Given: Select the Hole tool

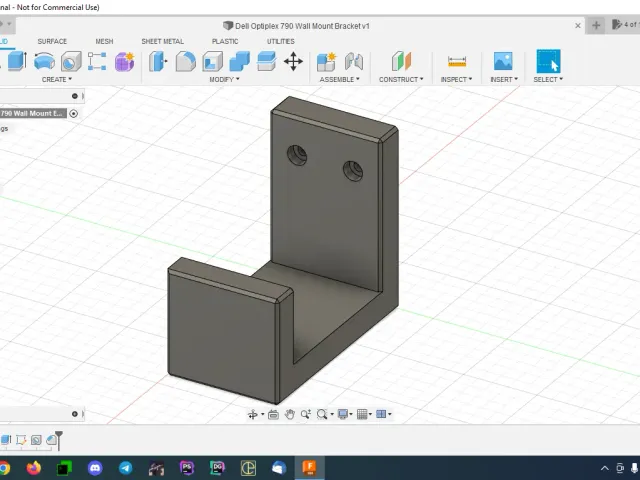Looking at the screenshot, I should pos(71,62).
